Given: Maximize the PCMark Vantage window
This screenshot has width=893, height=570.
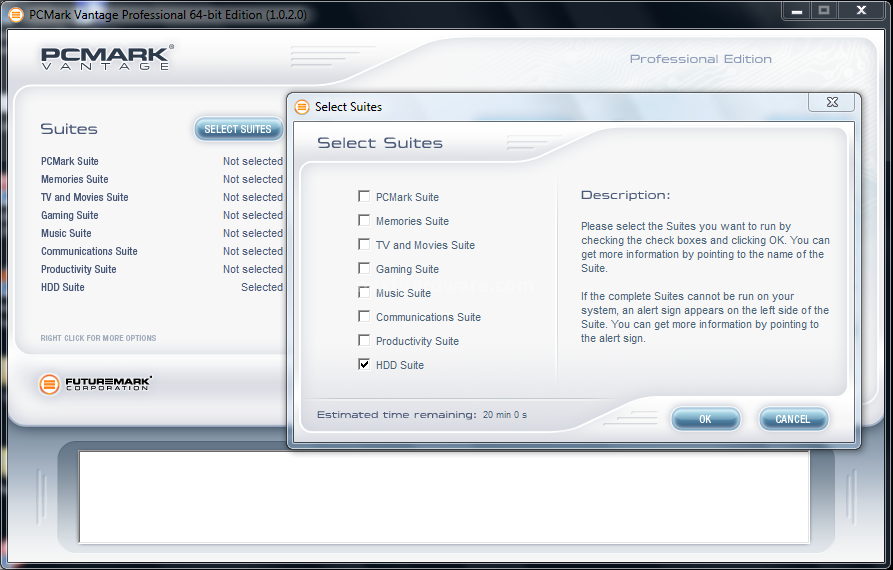Looking at the screenshot, I should coord(824,11).
